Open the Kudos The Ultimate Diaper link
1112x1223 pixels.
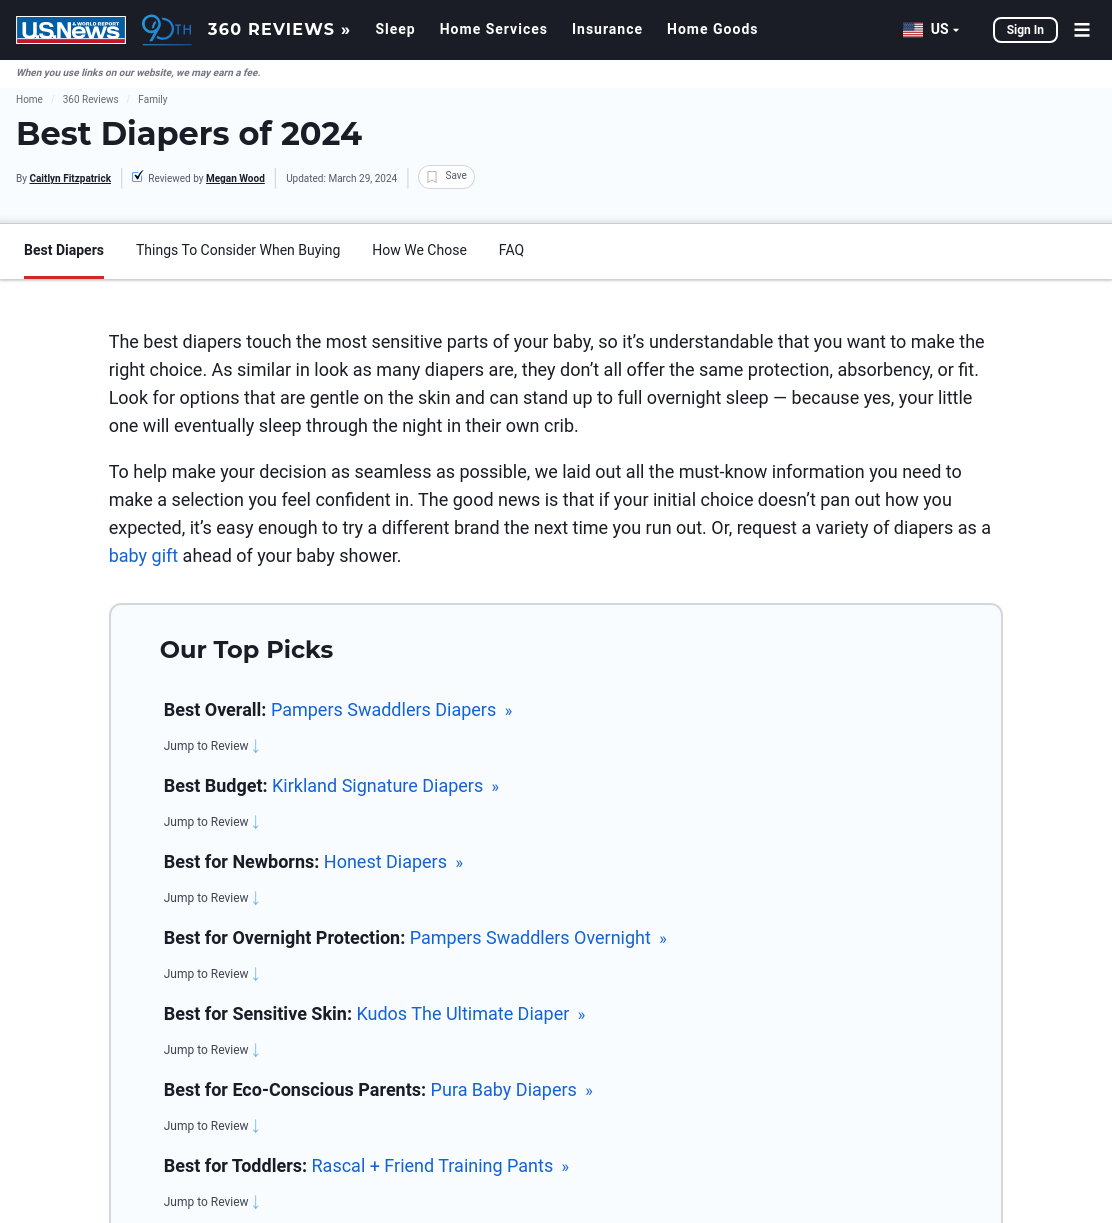tap(470, 1014)
